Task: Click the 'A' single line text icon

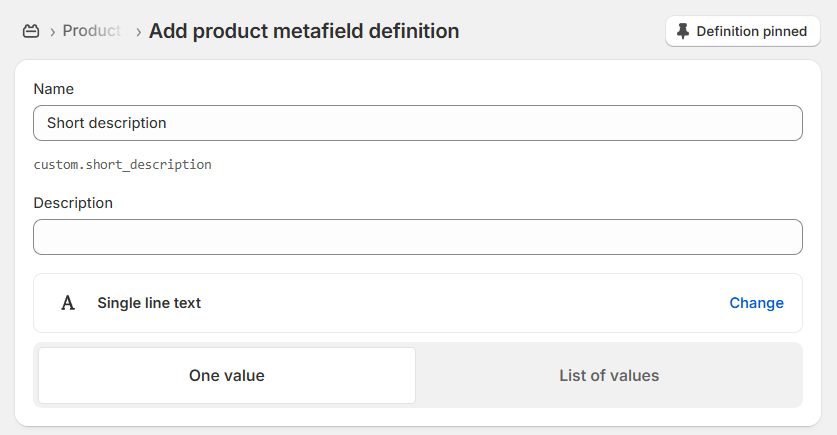Action: click(68, 303)
